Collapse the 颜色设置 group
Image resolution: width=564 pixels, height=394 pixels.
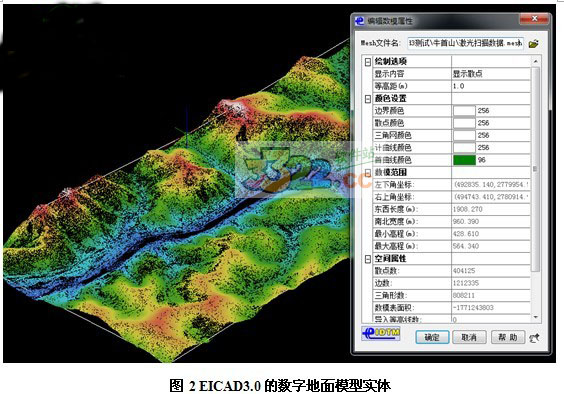click(x=368, y=99)
